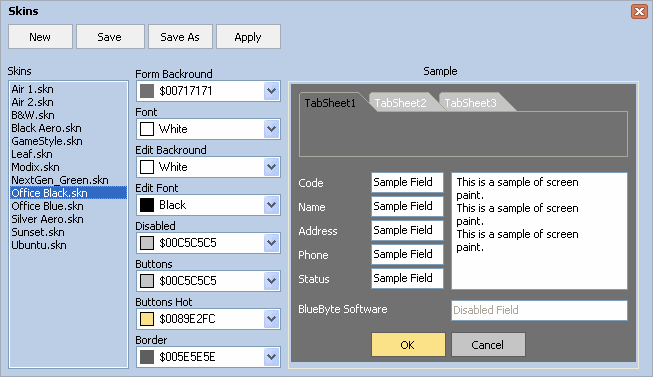
Task: Open the Edit Font color dropdown
Action: pyautogui.click(x=272, y=205)
